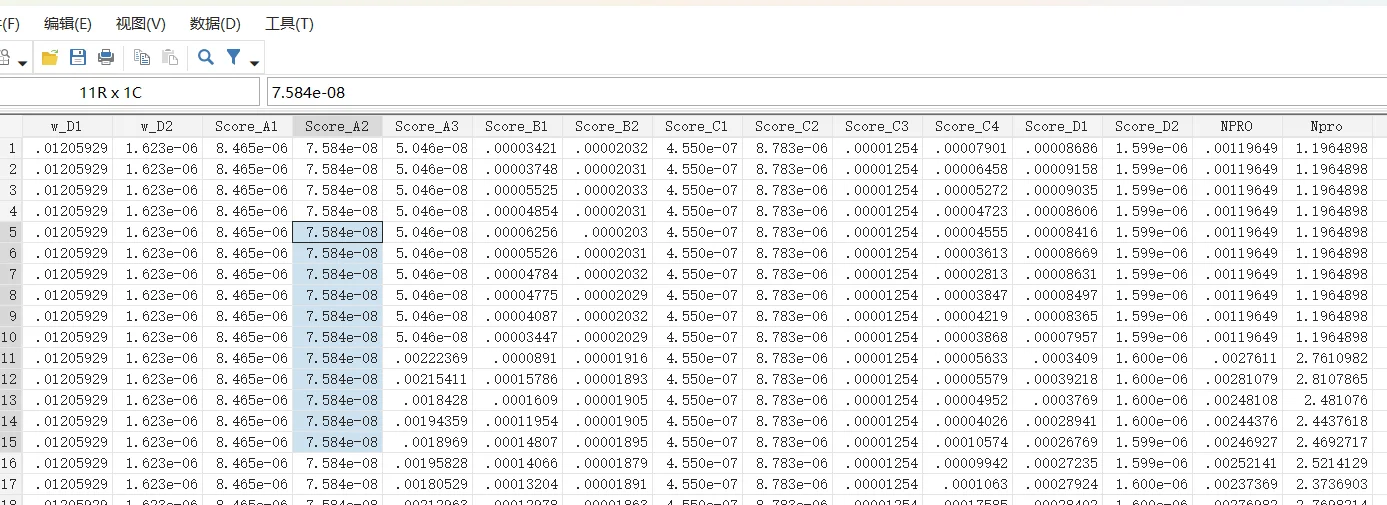This screenshot has width=1387, height=505.
Task: Click the Paste clipboard icon
Action: pyautogui.click(x=170, y=58)
